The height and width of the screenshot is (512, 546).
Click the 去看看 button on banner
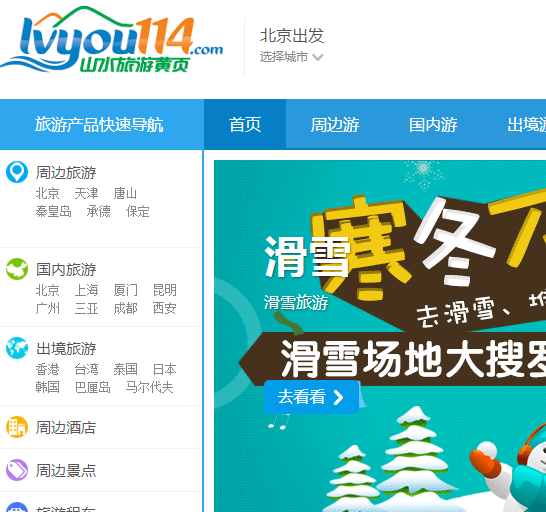click(x=311, y=397)
